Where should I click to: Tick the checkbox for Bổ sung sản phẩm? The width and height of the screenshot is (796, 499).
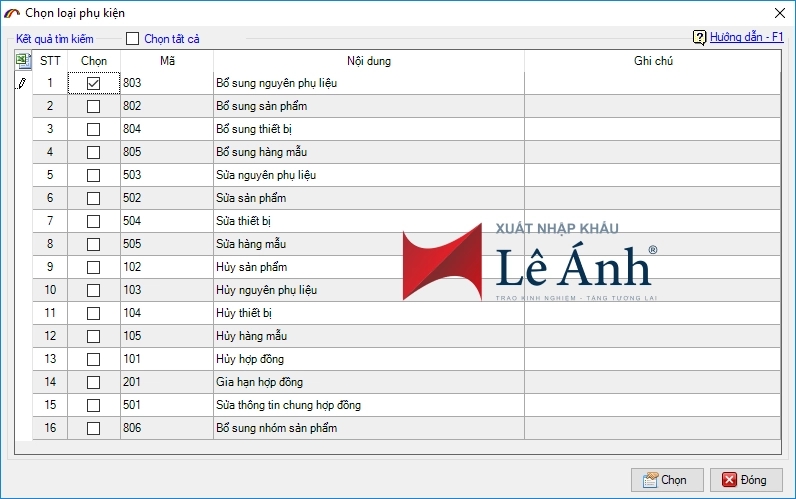pos(94,106)
